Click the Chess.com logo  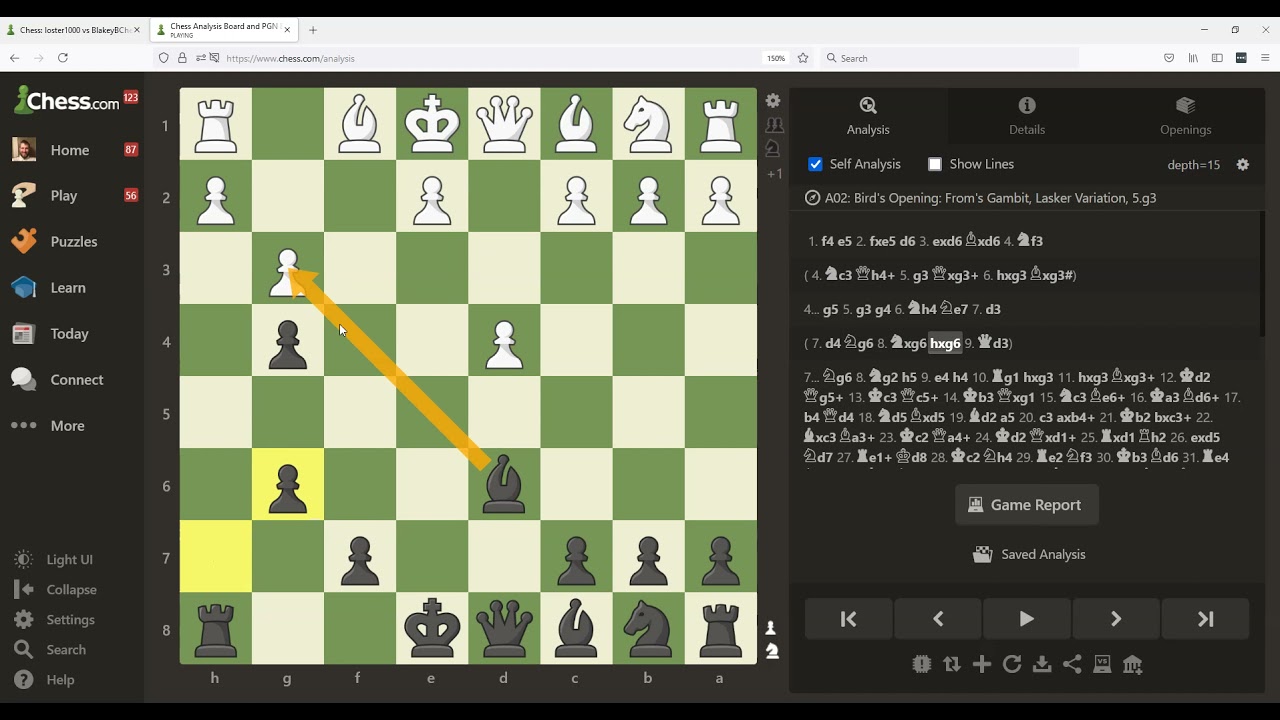67,100
